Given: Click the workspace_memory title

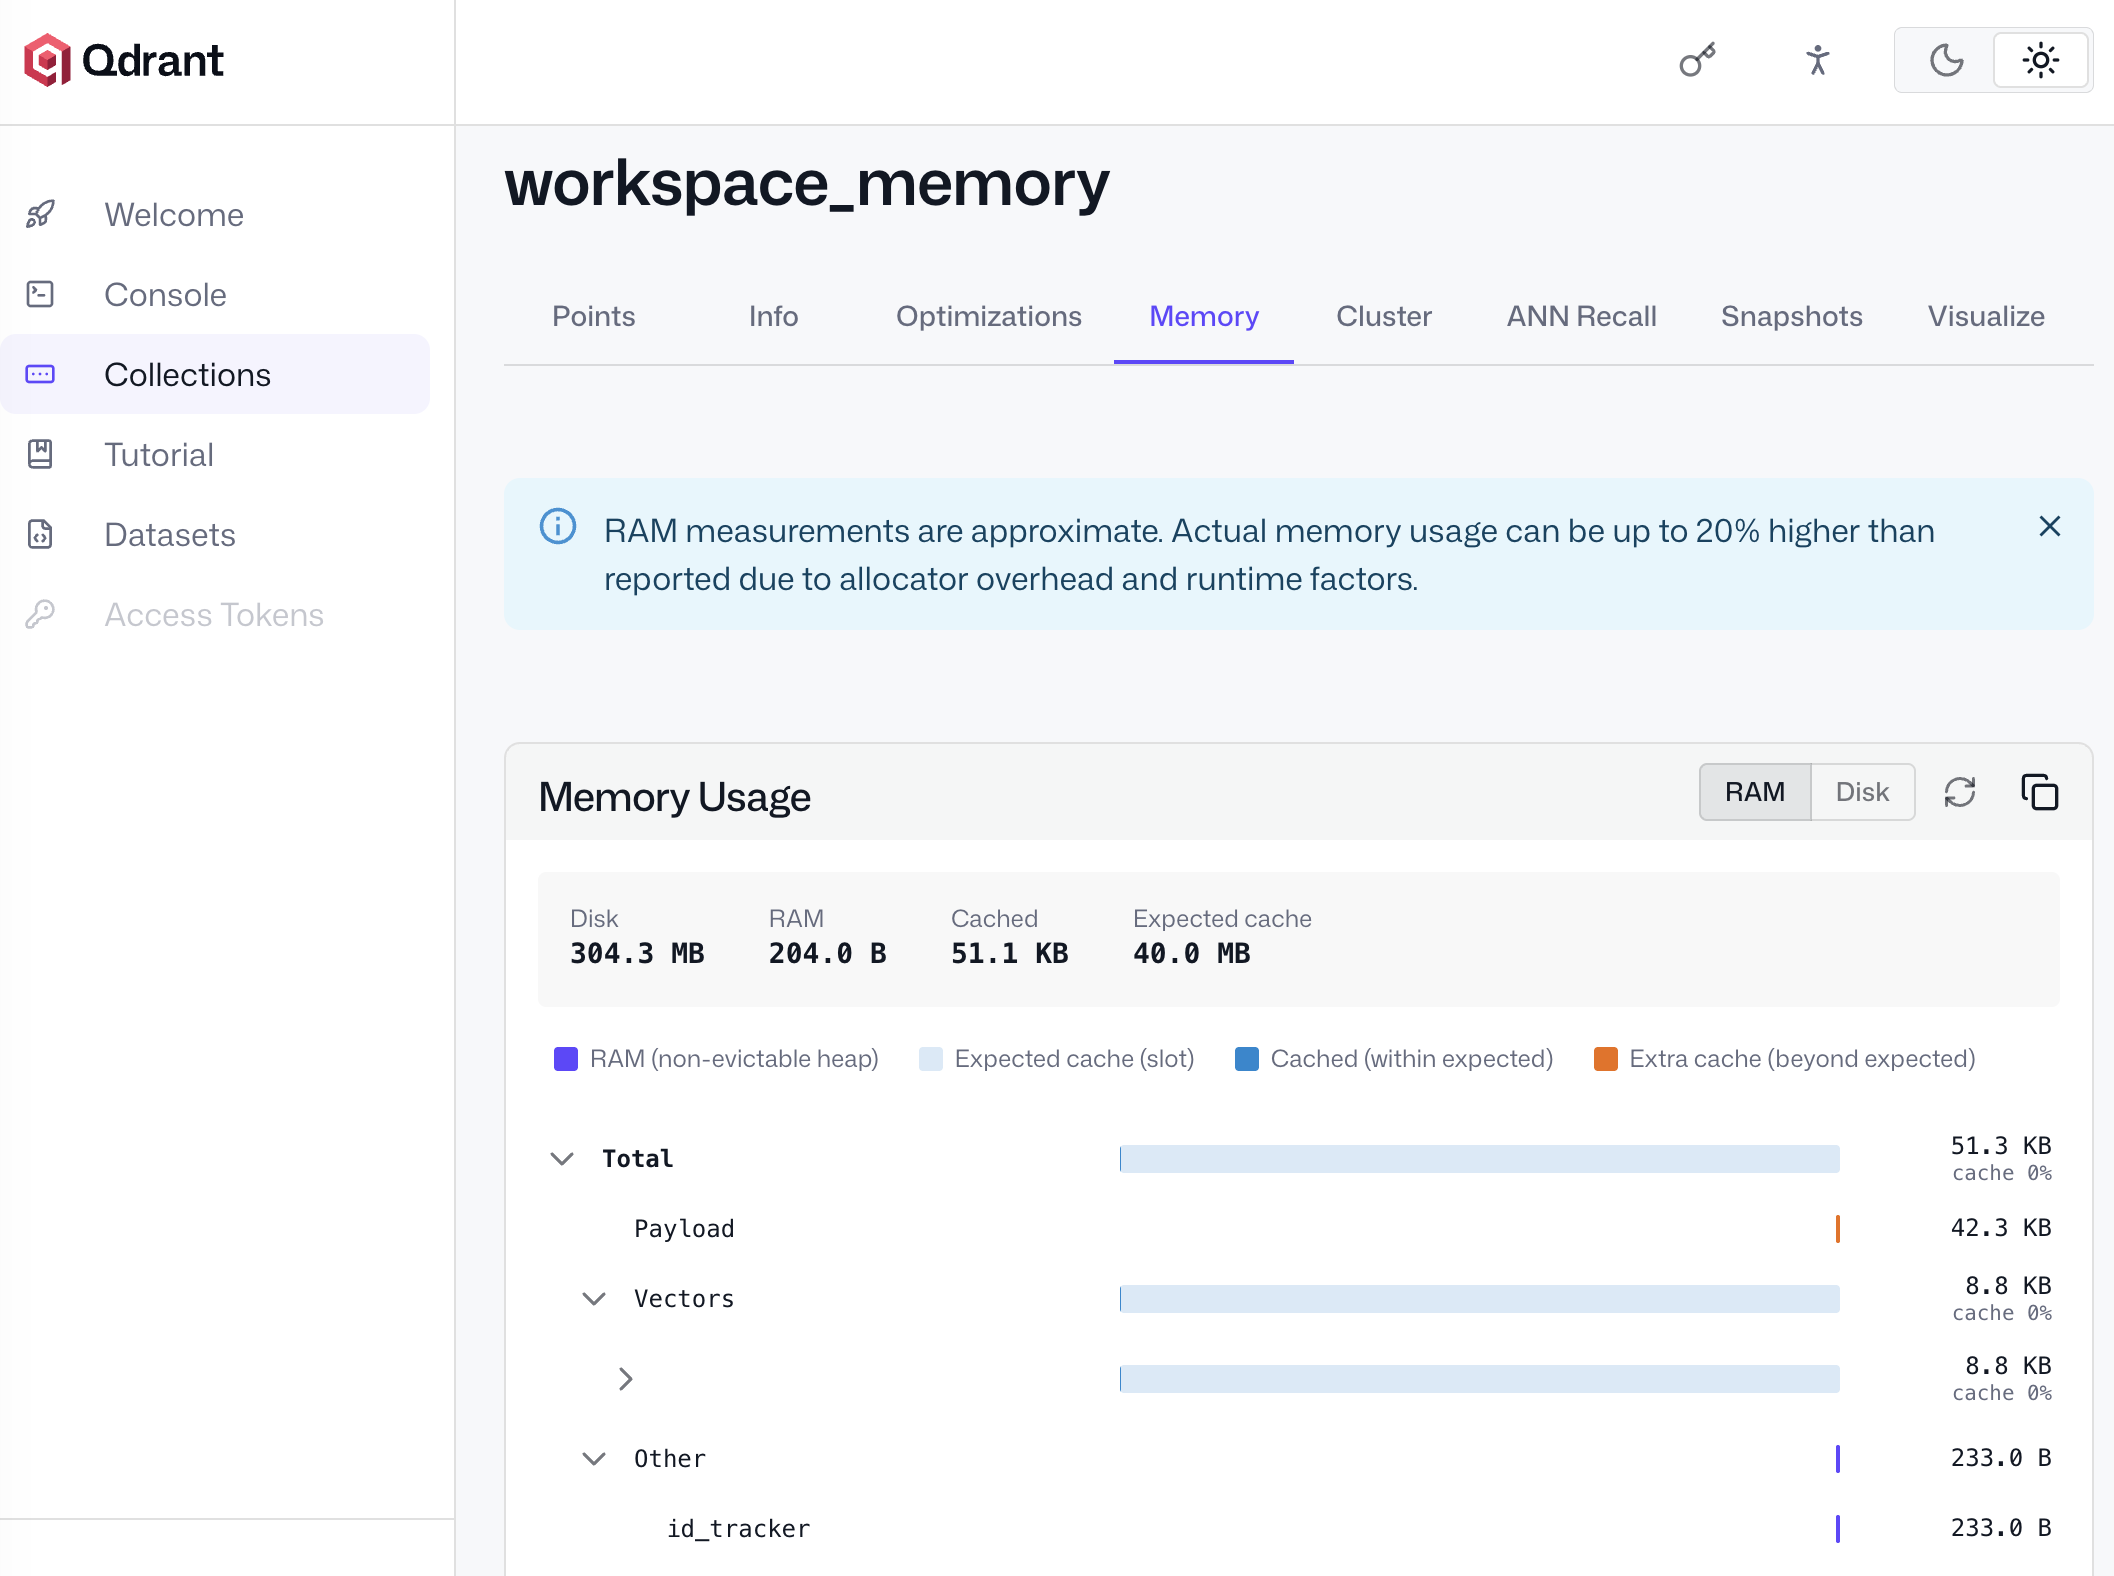Looking at the screenshot, I should (x=807, y=184).
